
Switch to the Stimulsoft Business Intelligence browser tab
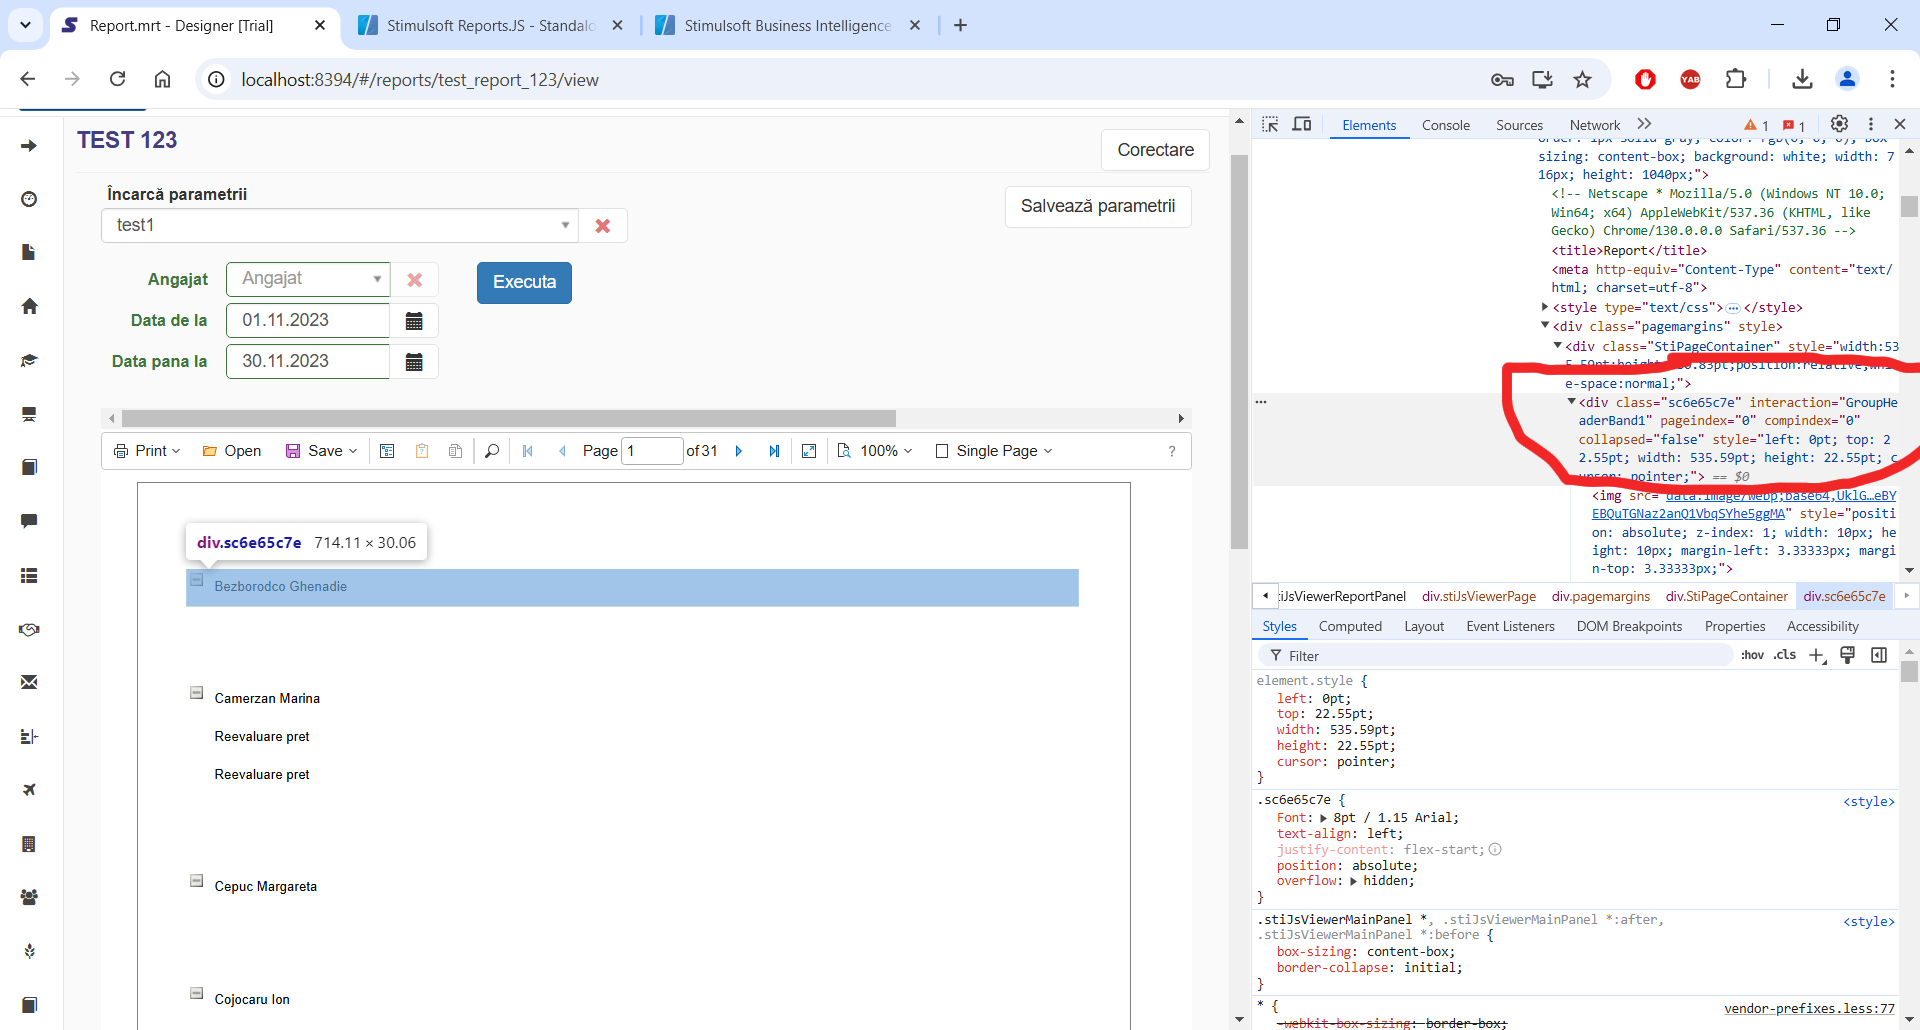pos(787,26)
